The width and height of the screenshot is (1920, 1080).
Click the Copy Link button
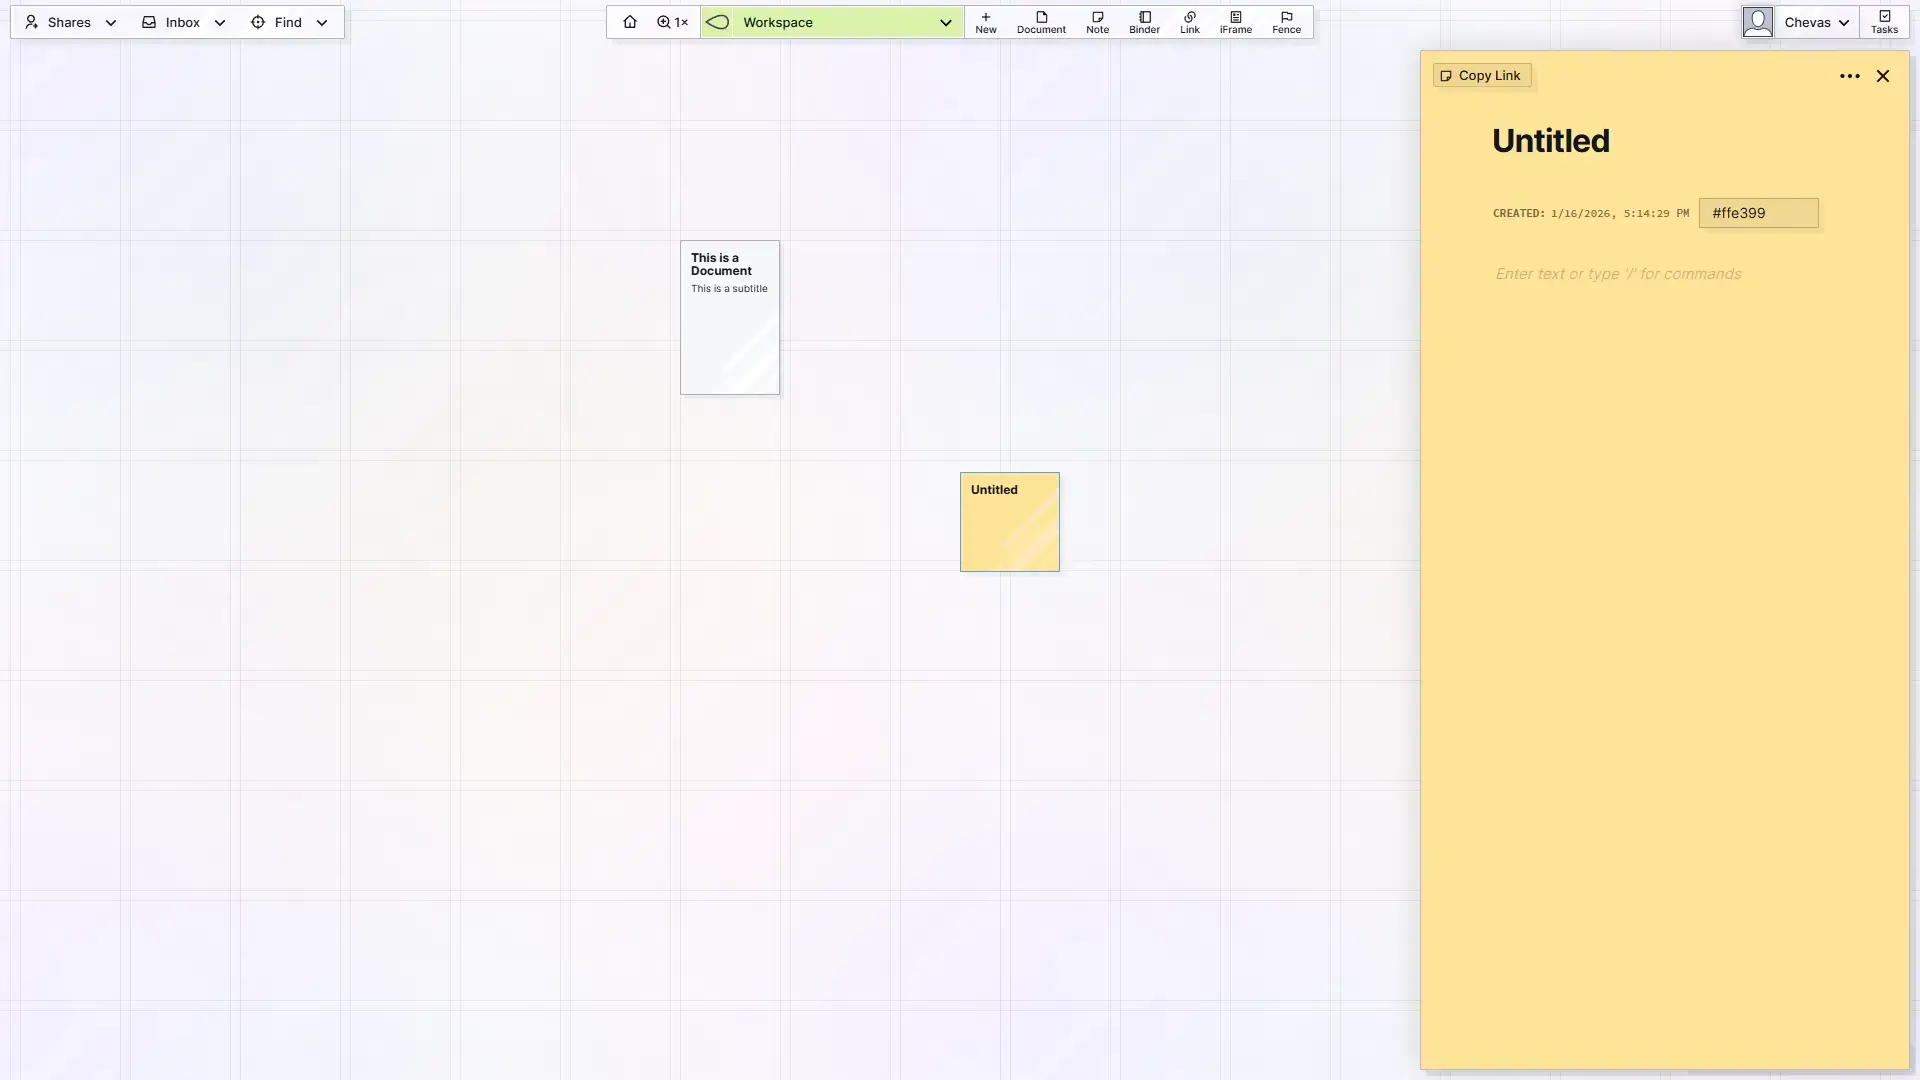click(x=1480, y=75)
